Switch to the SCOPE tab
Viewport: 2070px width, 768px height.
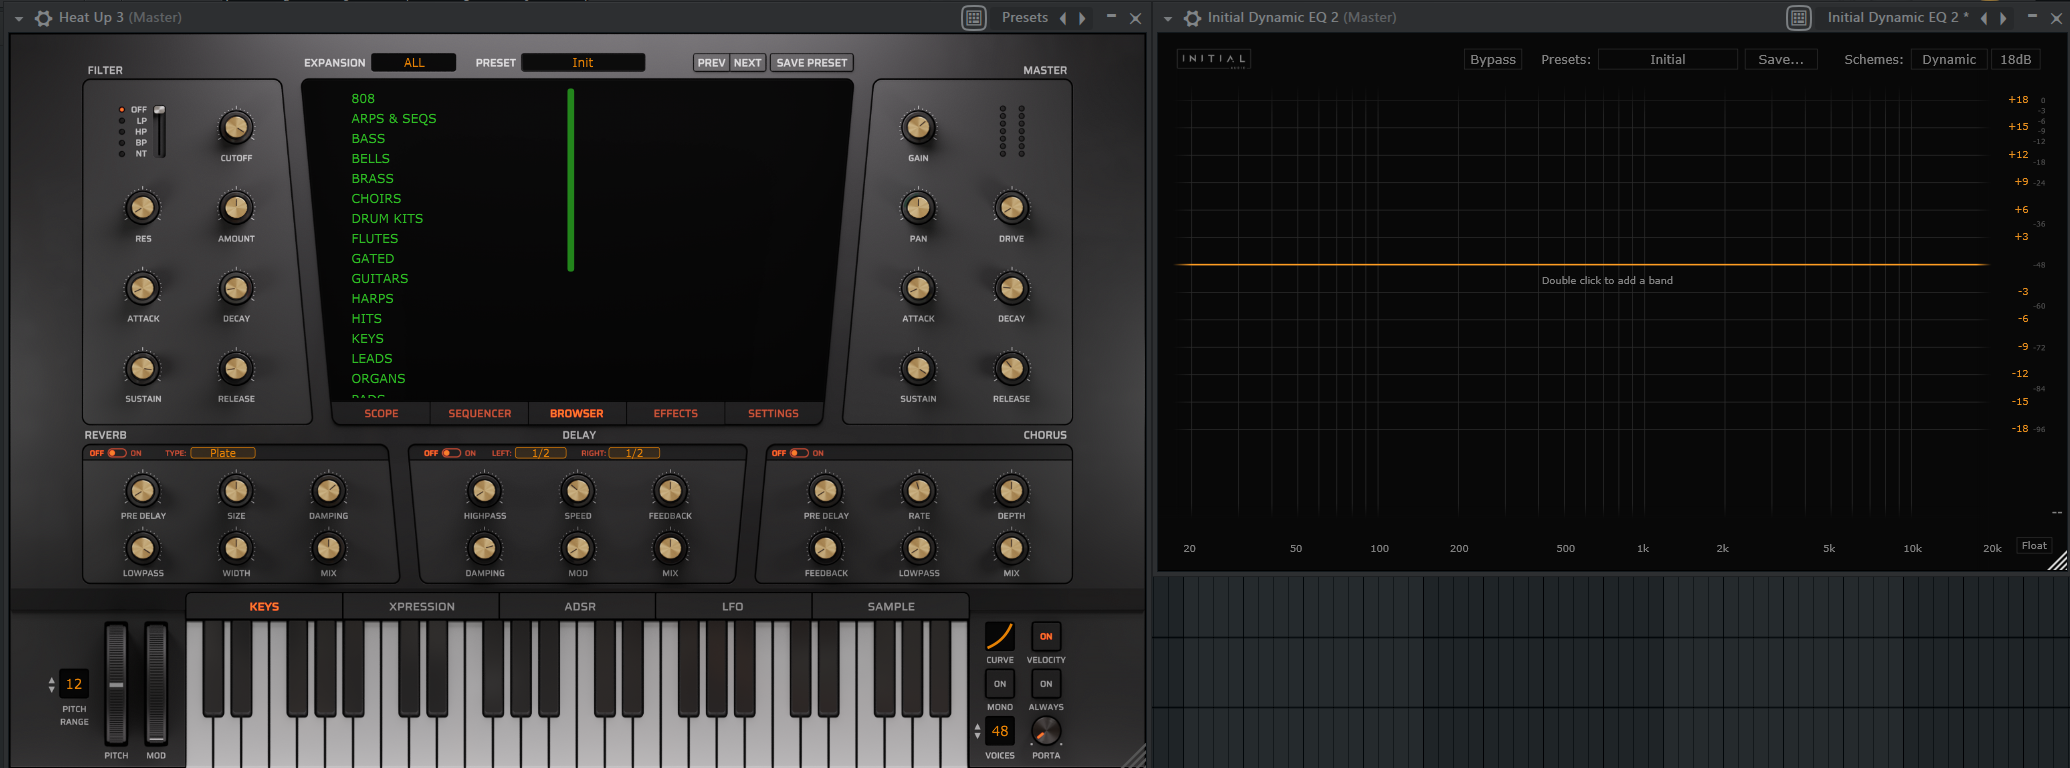click(381, 413)
